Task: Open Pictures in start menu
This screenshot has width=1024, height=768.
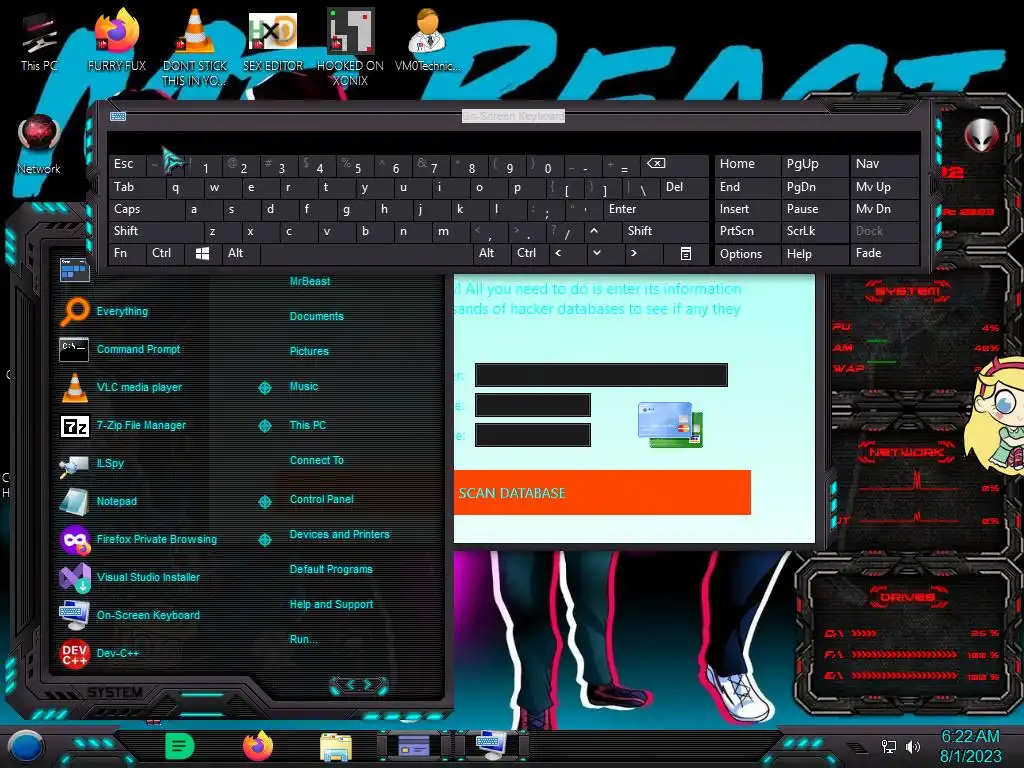Action: (309, 351)
